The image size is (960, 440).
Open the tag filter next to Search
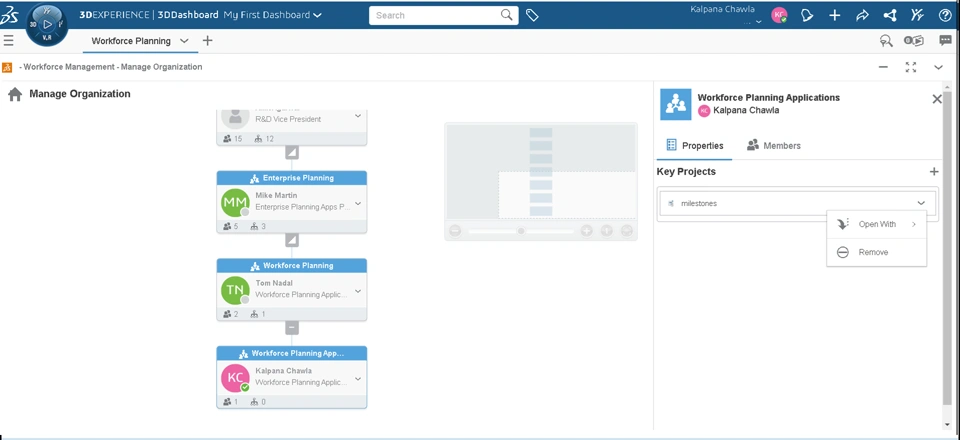coord(532,15)
